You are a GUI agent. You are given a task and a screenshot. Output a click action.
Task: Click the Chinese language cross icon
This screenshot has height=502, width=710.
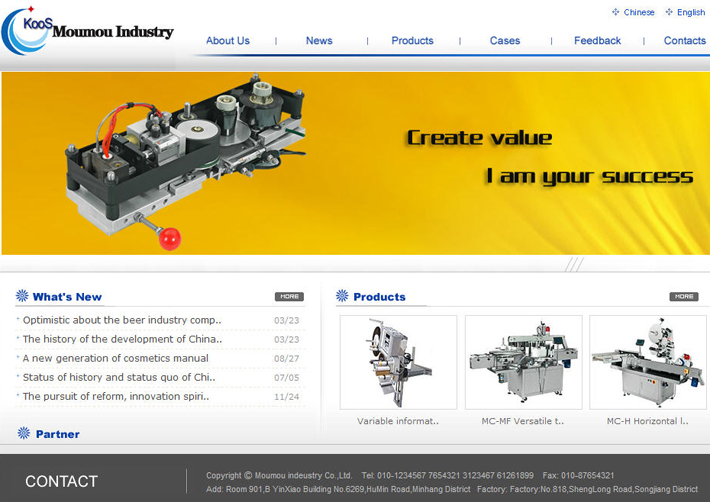point(615,12)
